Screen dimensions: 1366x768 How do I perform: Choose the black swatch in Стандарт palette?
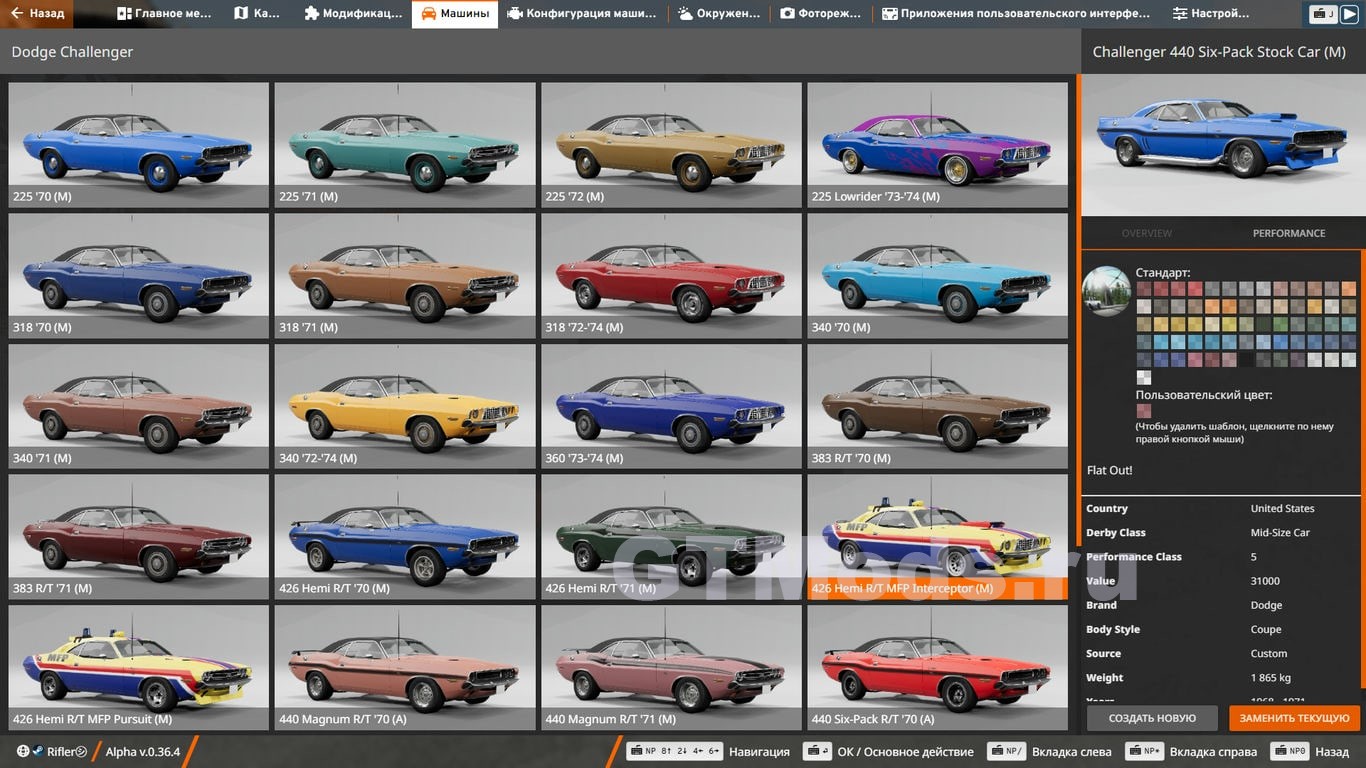coord(1246,360)
